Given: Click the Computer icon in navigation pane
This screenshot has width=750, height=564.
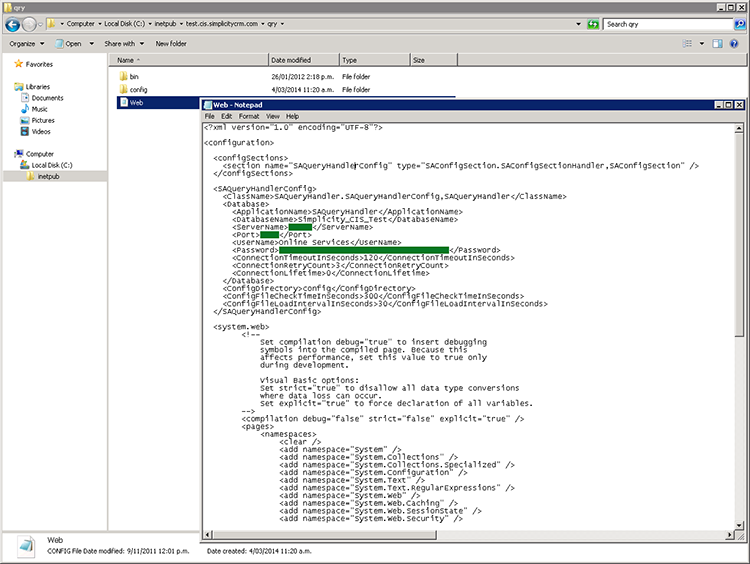Looking at the screenshot, I should [19, 154].
